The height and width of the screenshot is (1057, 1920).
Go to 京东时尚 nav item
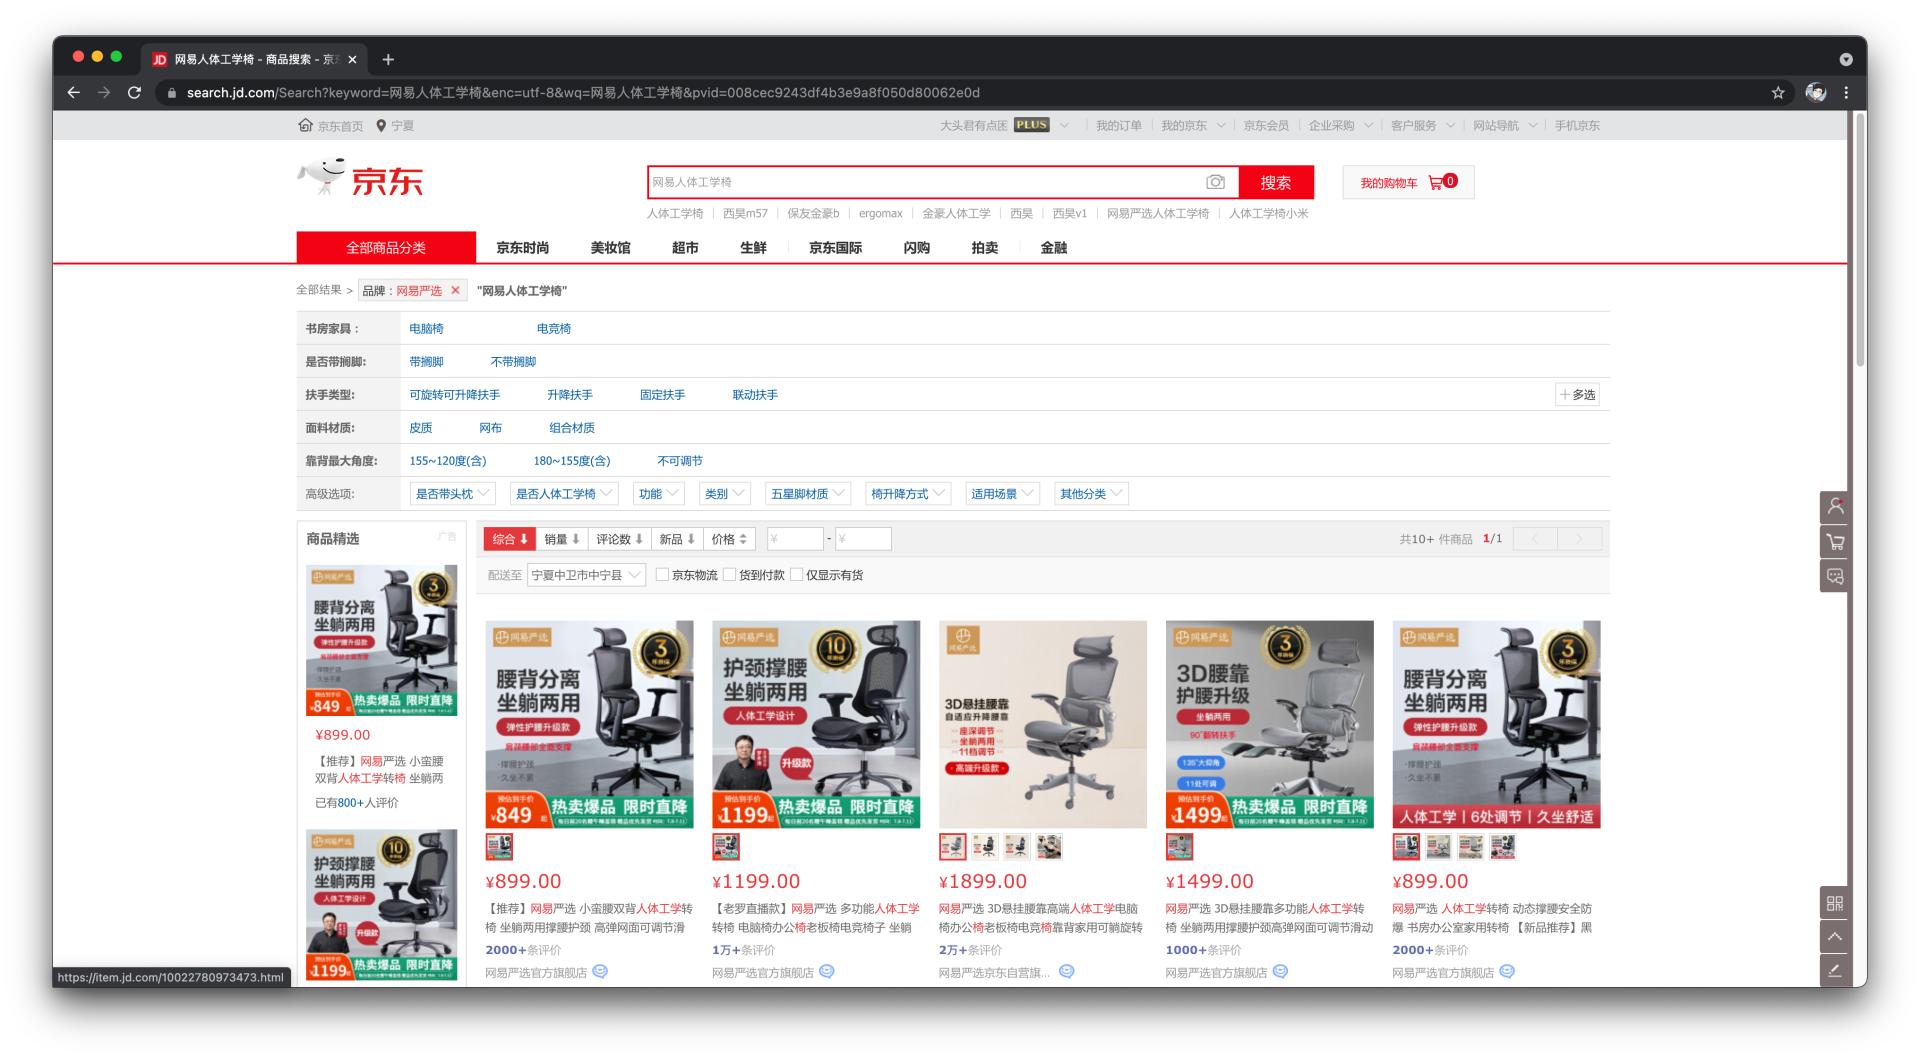click(x=523, y=248)
